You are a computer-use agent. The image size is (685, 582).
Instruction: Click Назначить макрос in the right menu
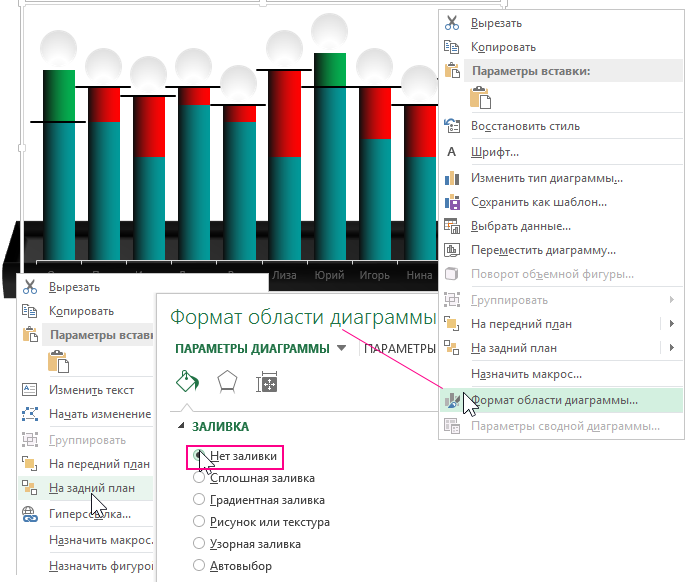coord(526,373)
